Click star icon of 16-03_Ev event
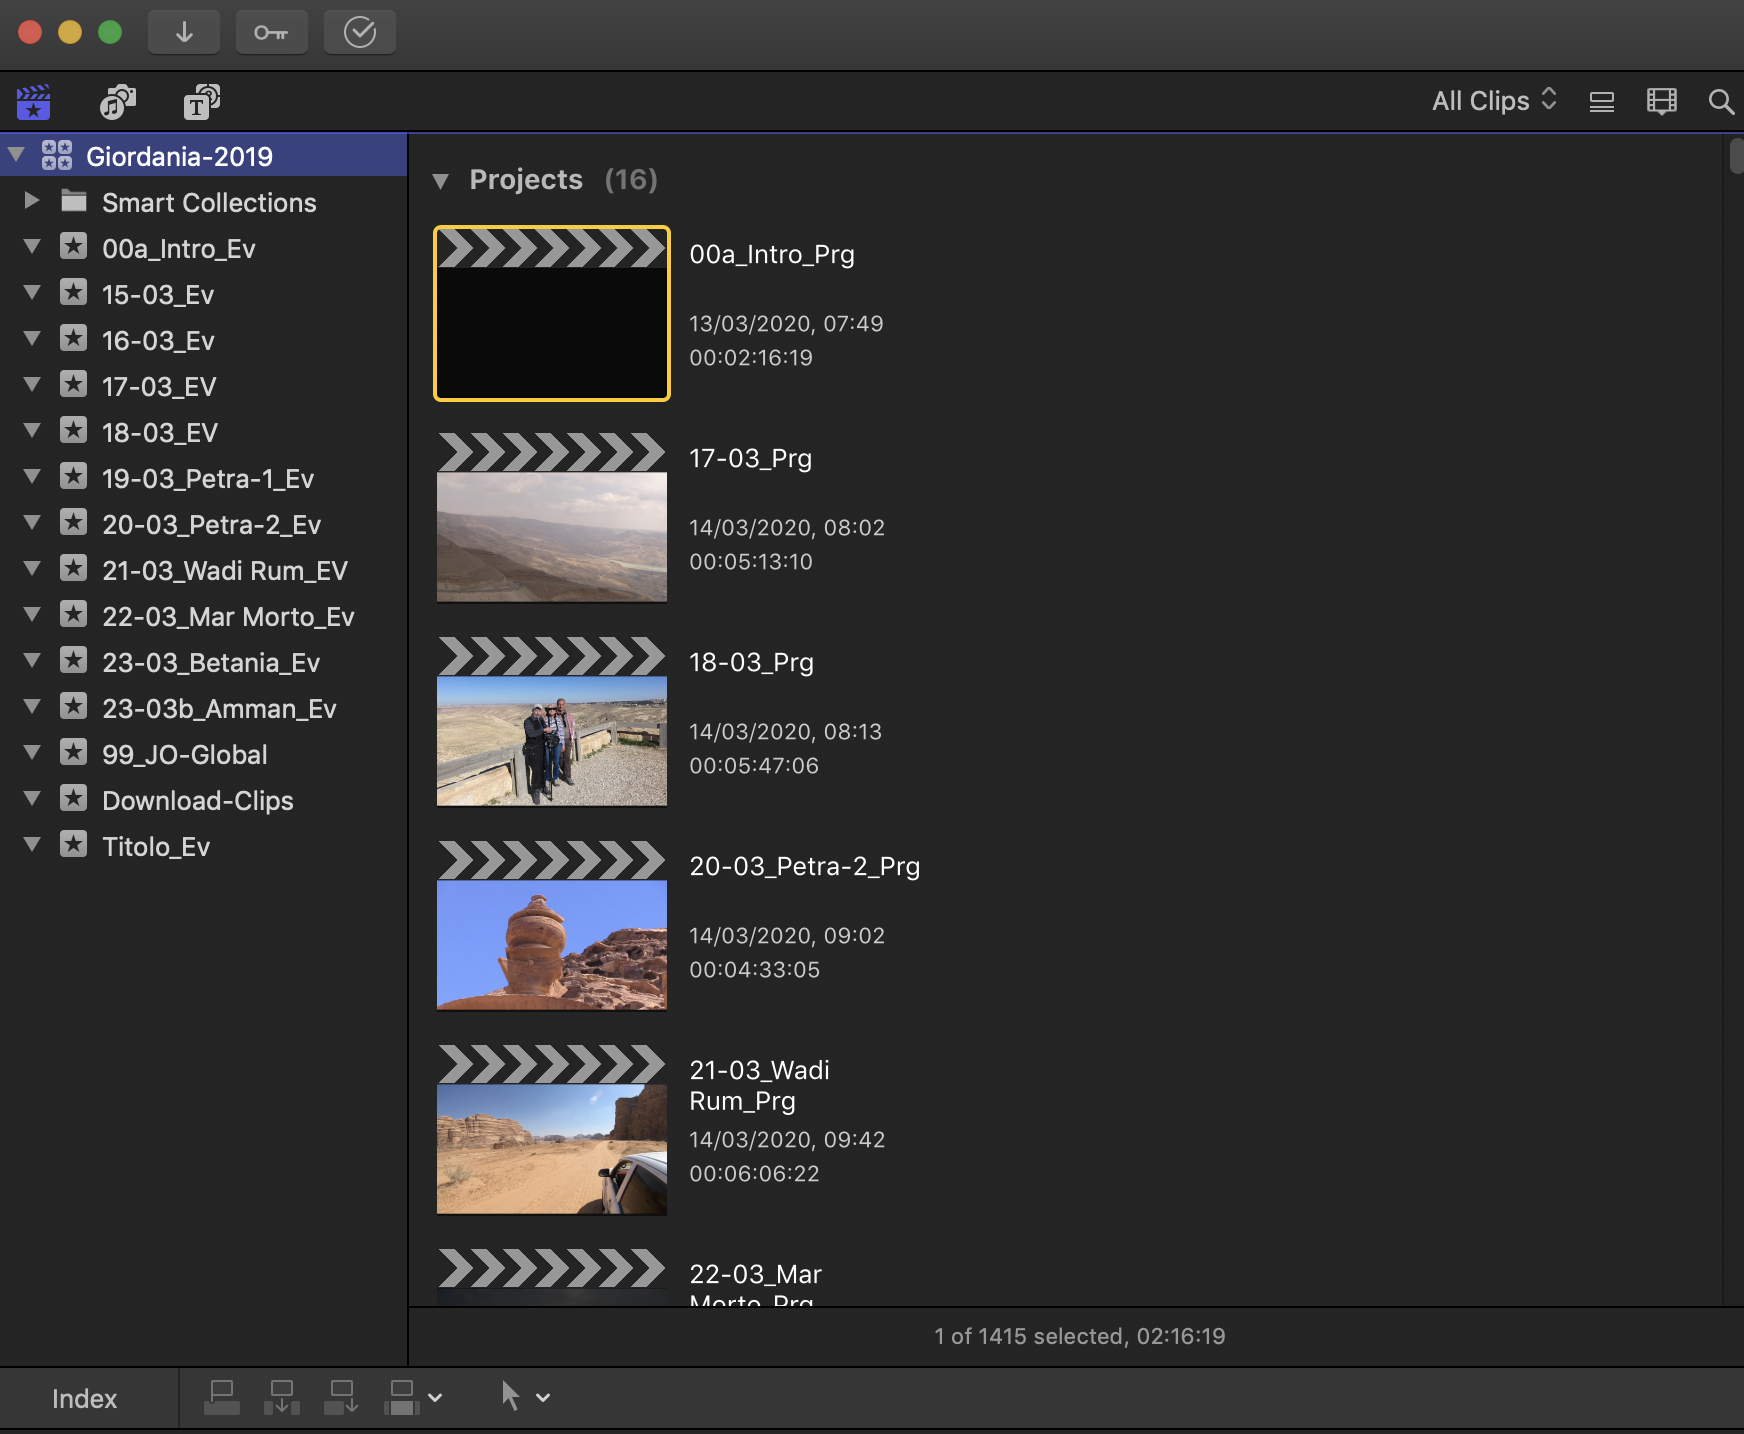The height and width of the screenshot is (1434, 1744). pos(73,339)
